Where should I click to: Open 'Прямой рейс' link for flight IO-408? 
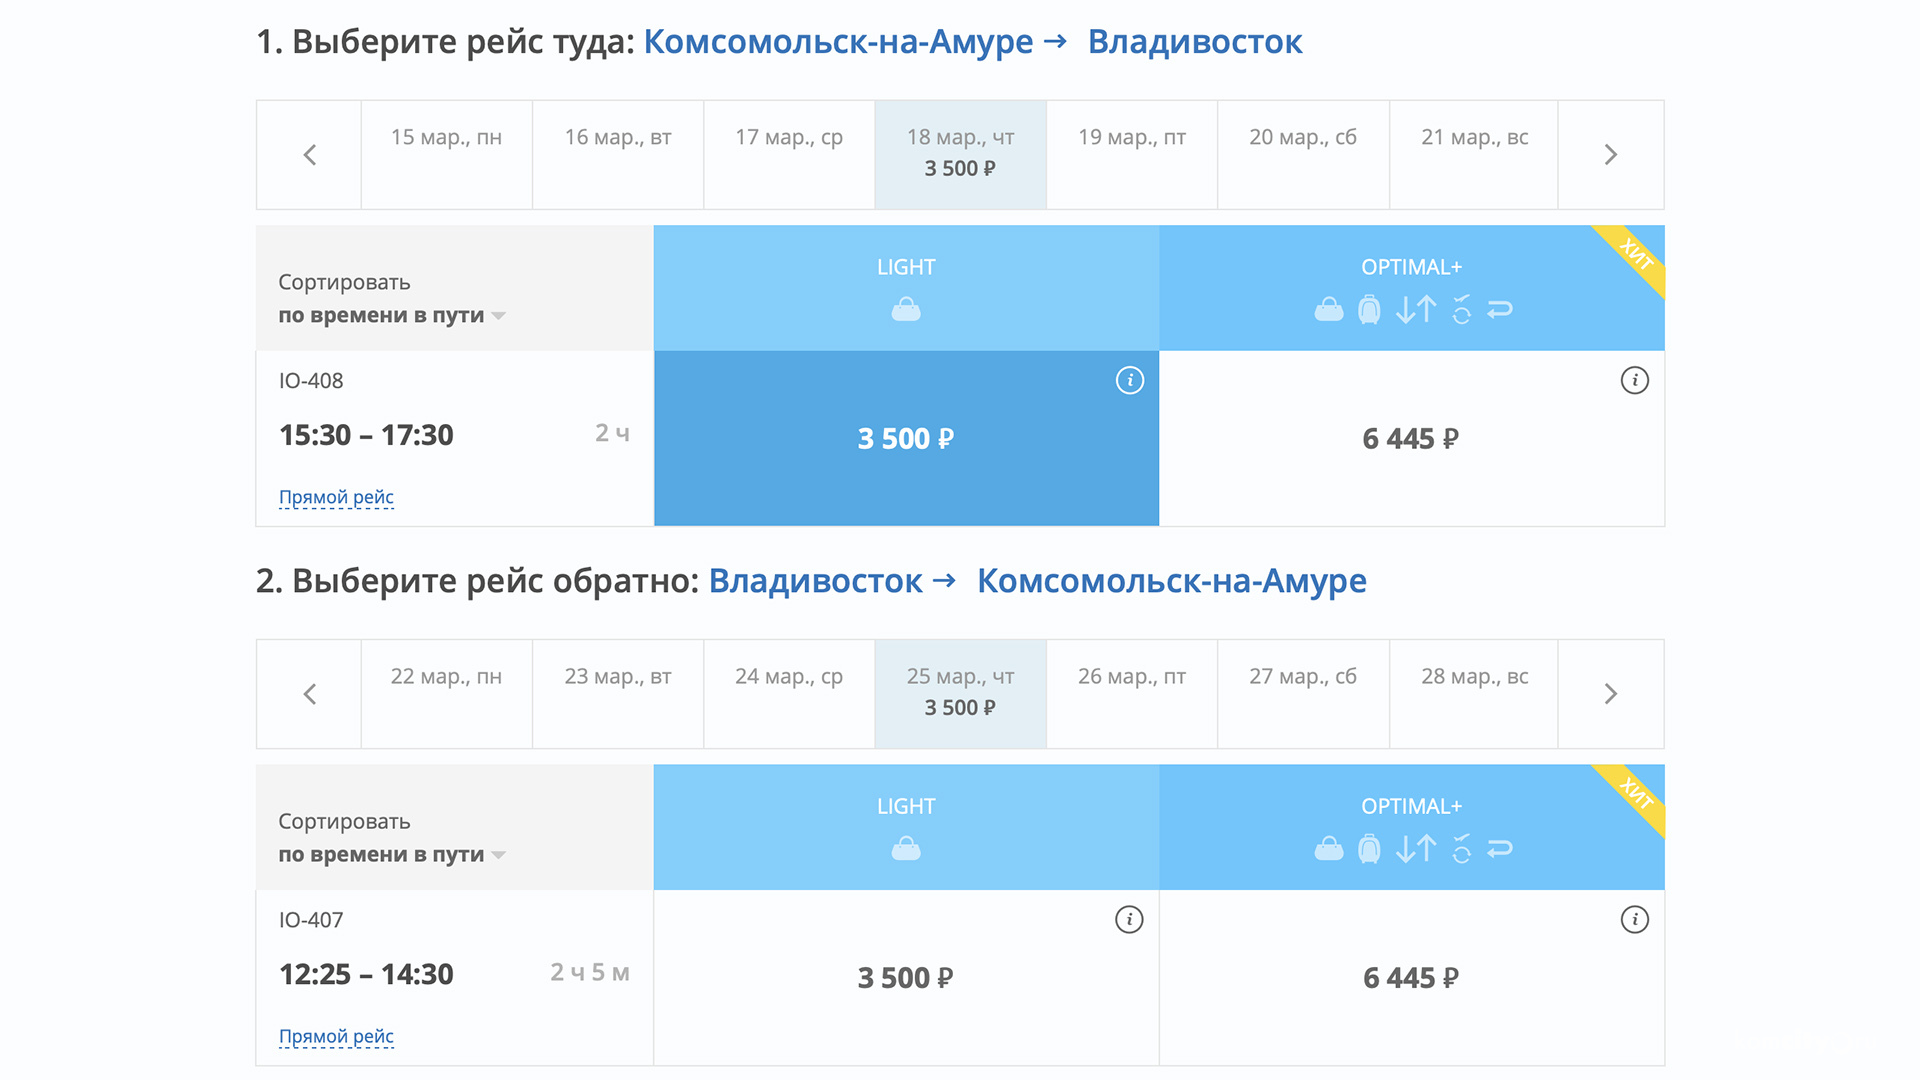click(336, 497)
